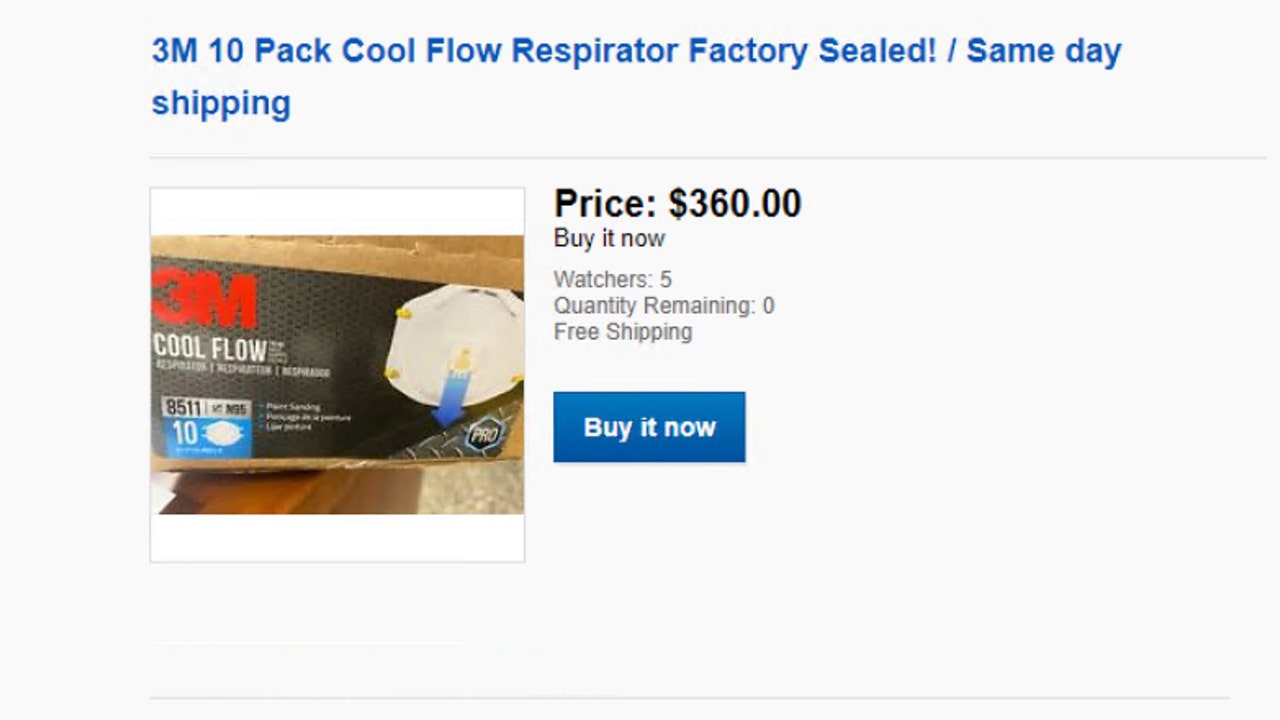Click the COOL FLOW text on the box
The image size is (1280, 720).
coord(210,349)
